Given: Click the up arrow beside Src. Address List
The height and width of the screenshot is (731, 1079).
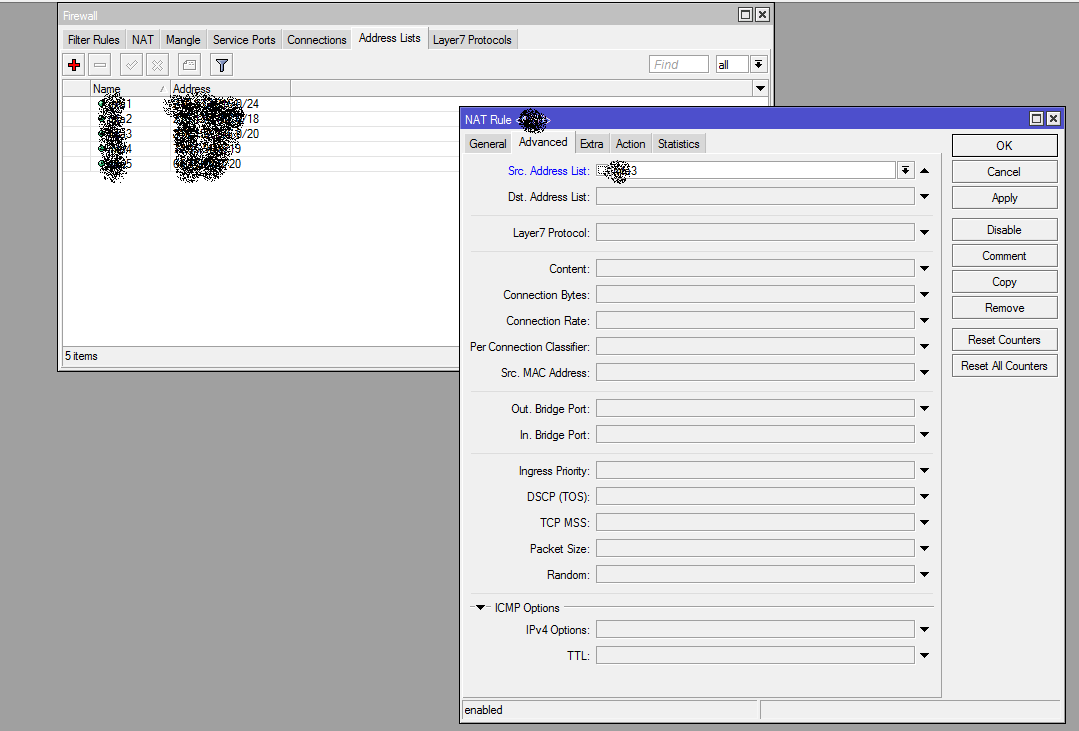Looking at the screenshot, I should pos(925,171).
